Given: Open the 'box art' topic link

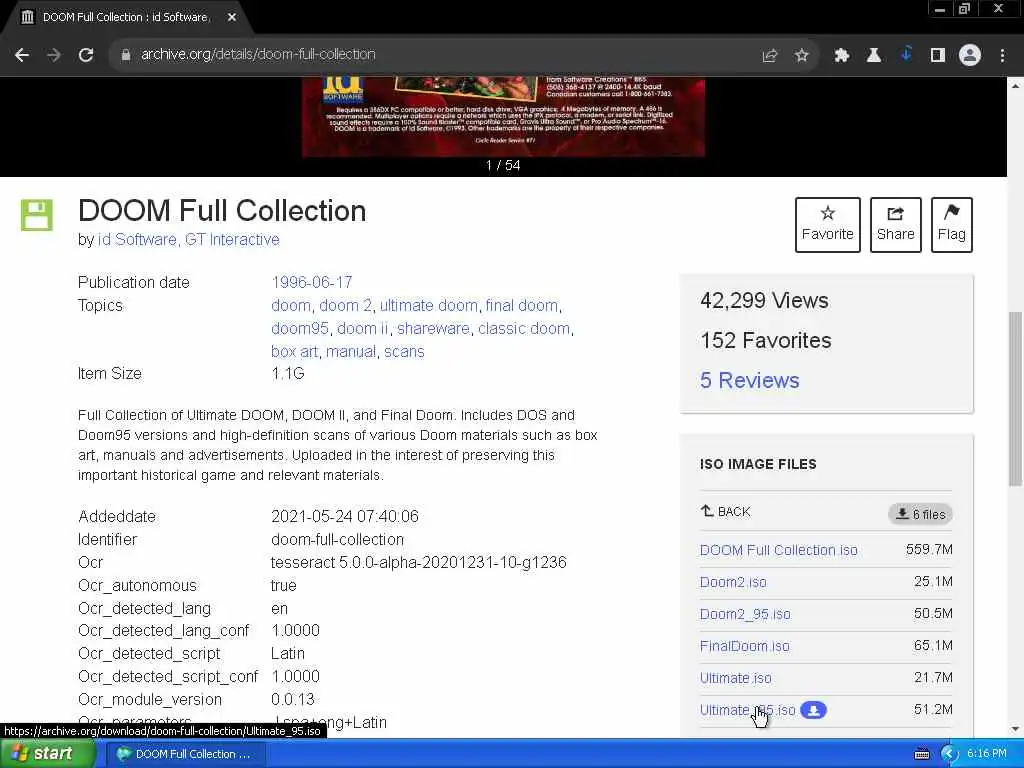Looking at the screenshot, I should pyautogui.click(x=294, y=351).
